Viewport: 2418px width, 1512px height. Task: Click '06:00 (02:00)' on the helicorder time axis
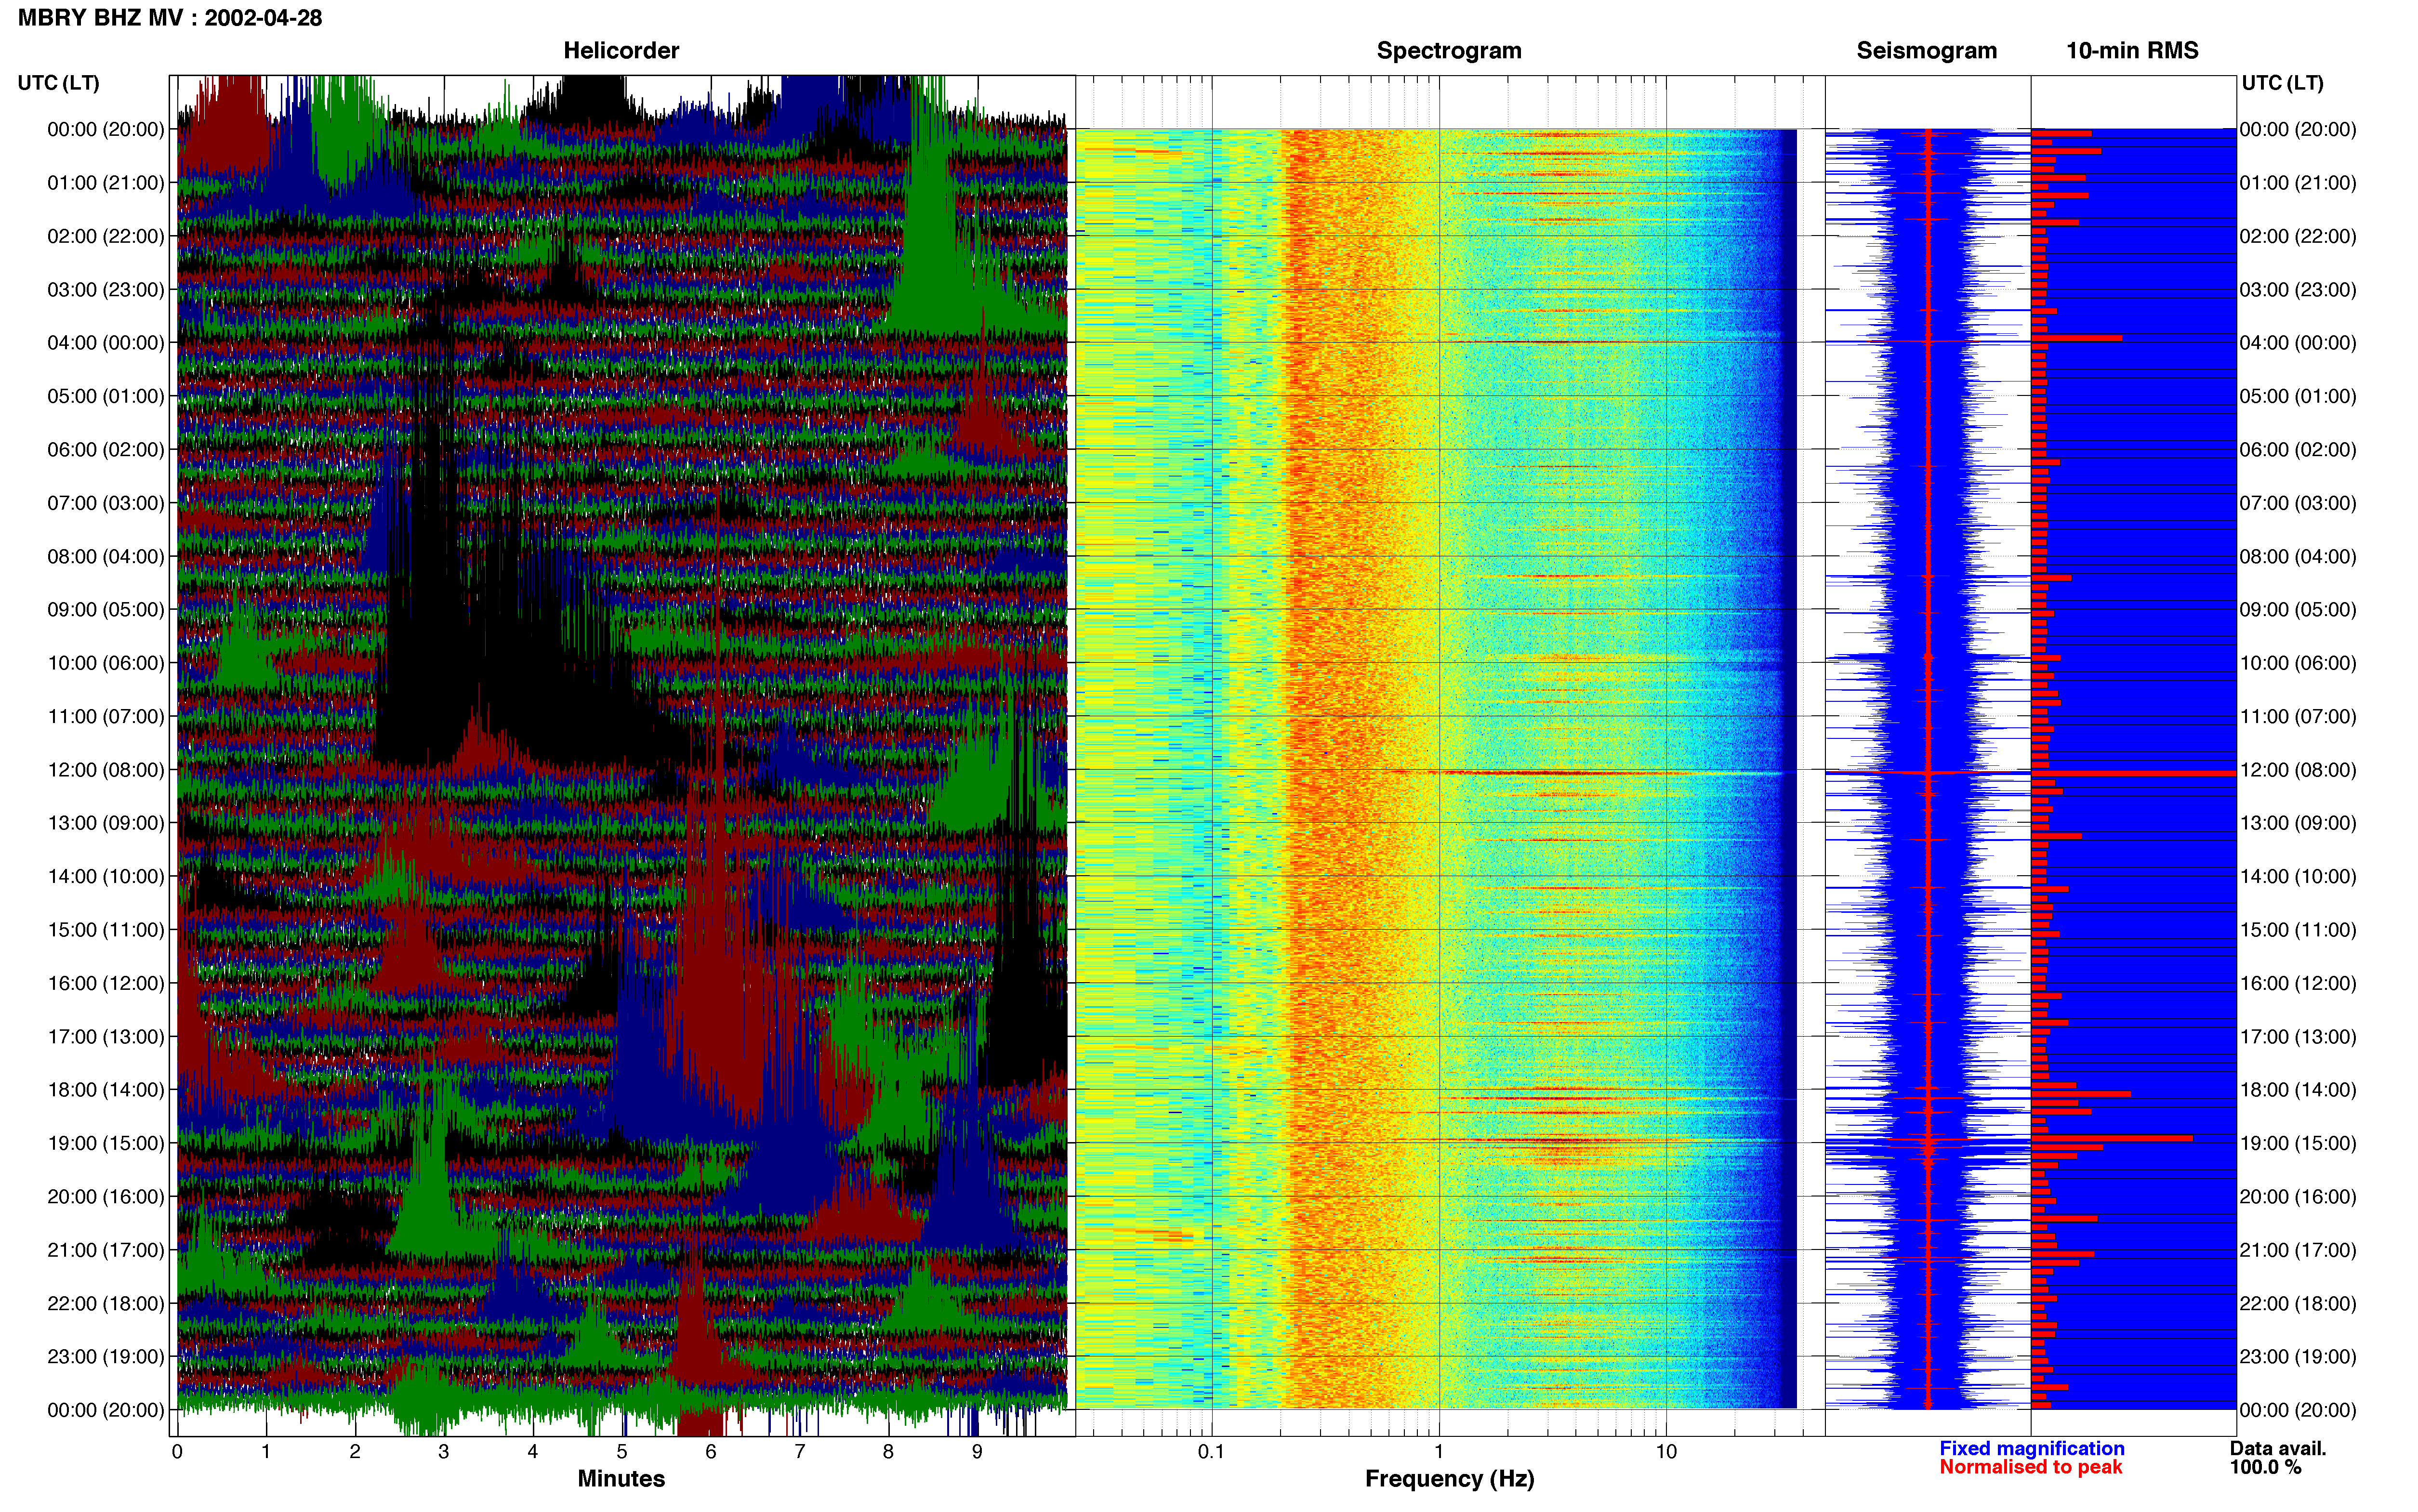pyautogui.click(x=106, y=450)
